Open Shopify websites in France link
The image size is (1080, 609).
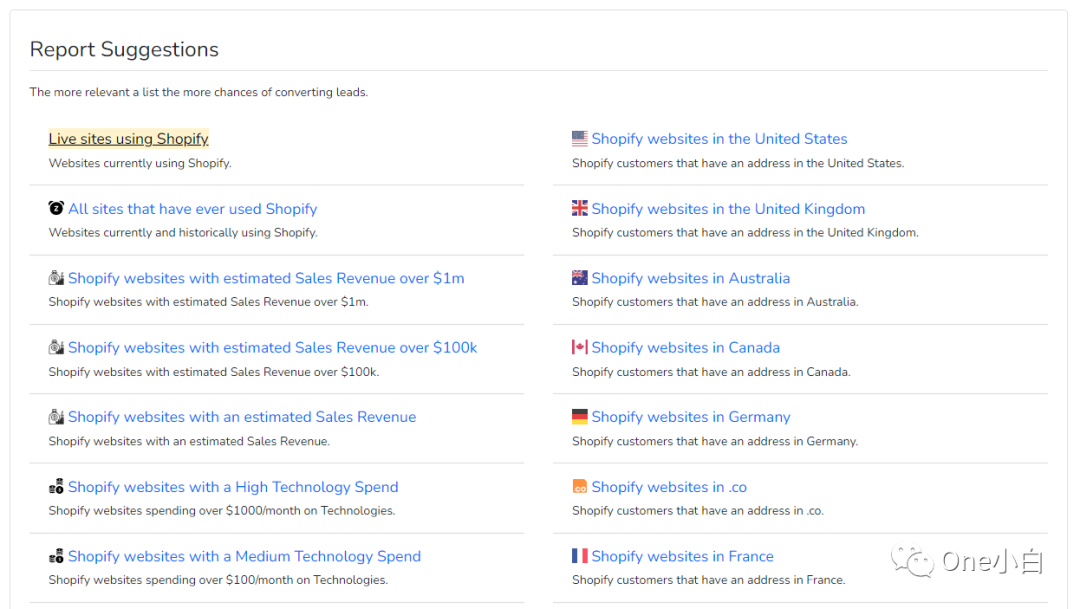[x=682, y=556]
